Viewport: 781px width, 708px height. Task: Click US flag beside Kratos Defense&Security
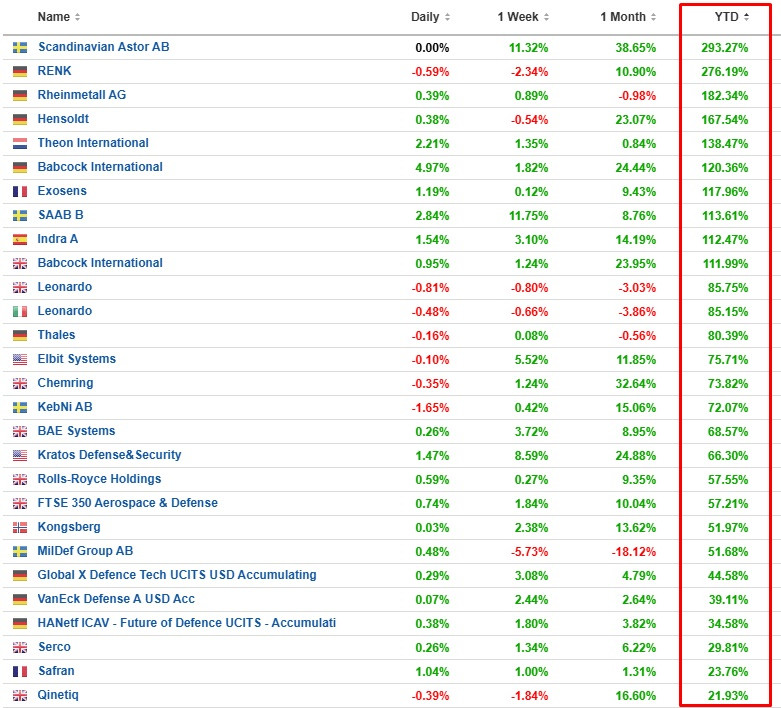[20, 455]
